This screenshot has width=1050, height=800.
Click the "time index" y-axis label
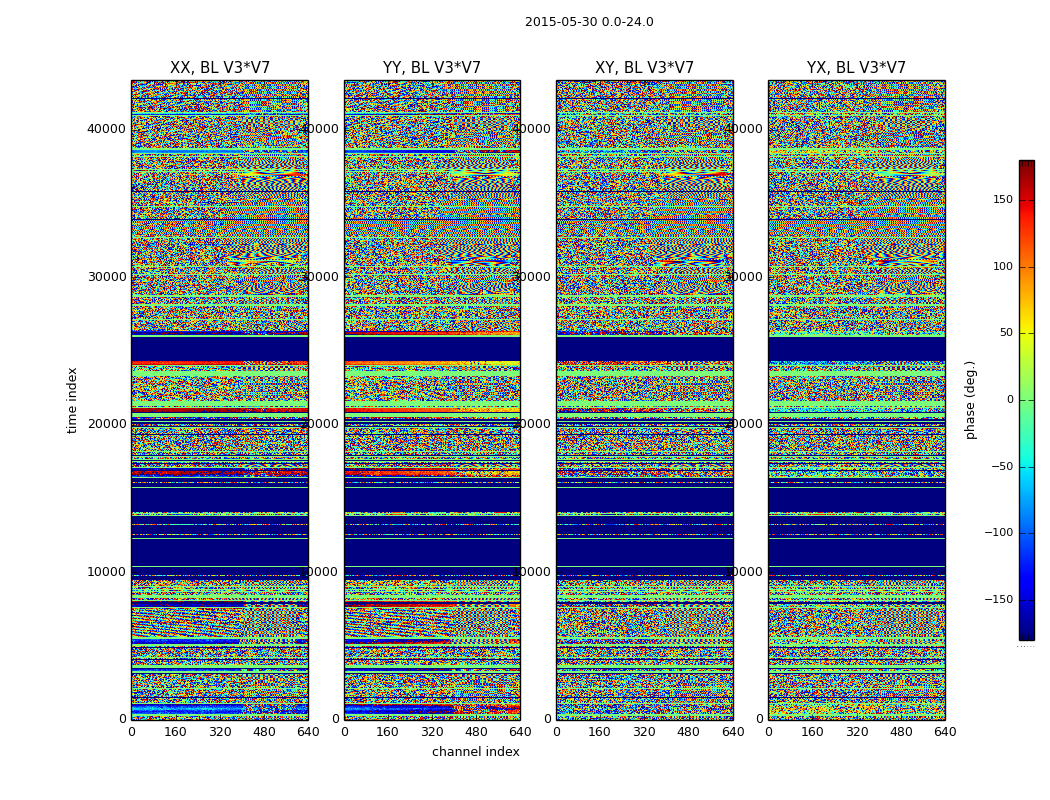tap(72, 400)
